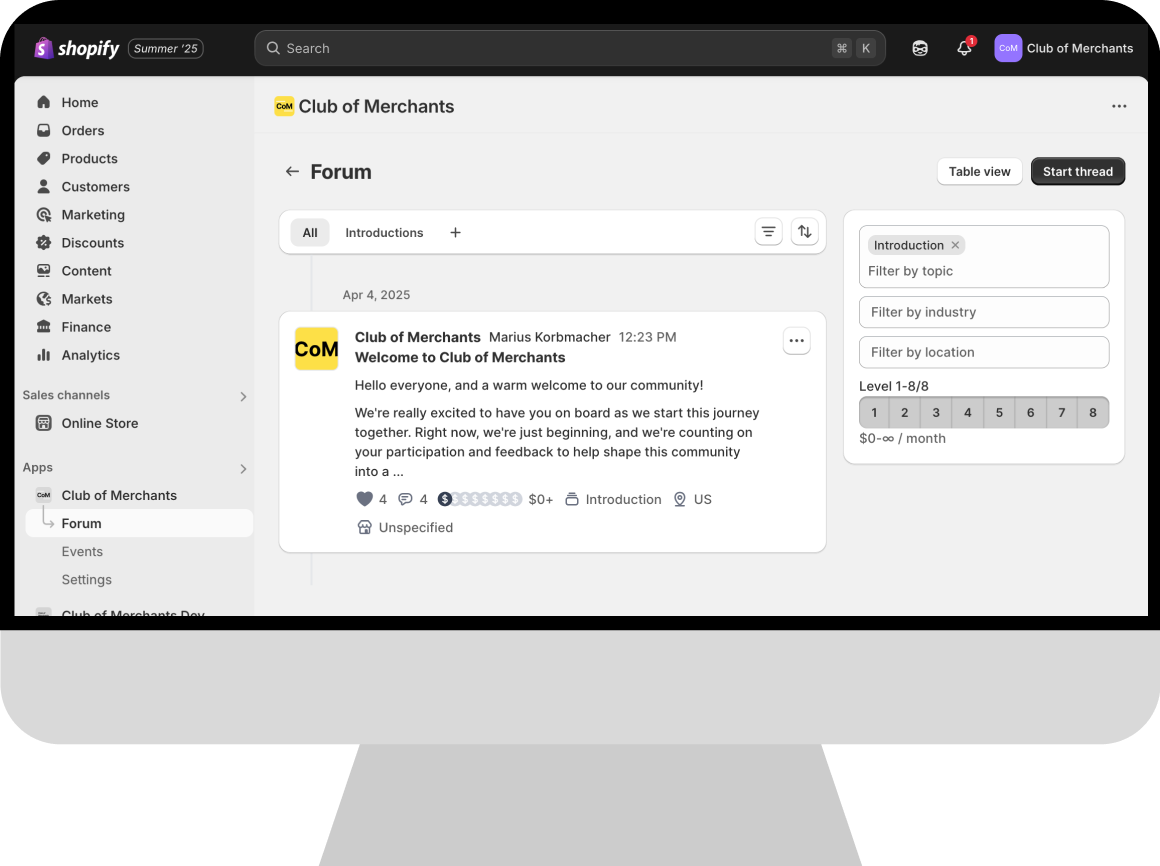Select level 1 in level selector

(874, 413)
